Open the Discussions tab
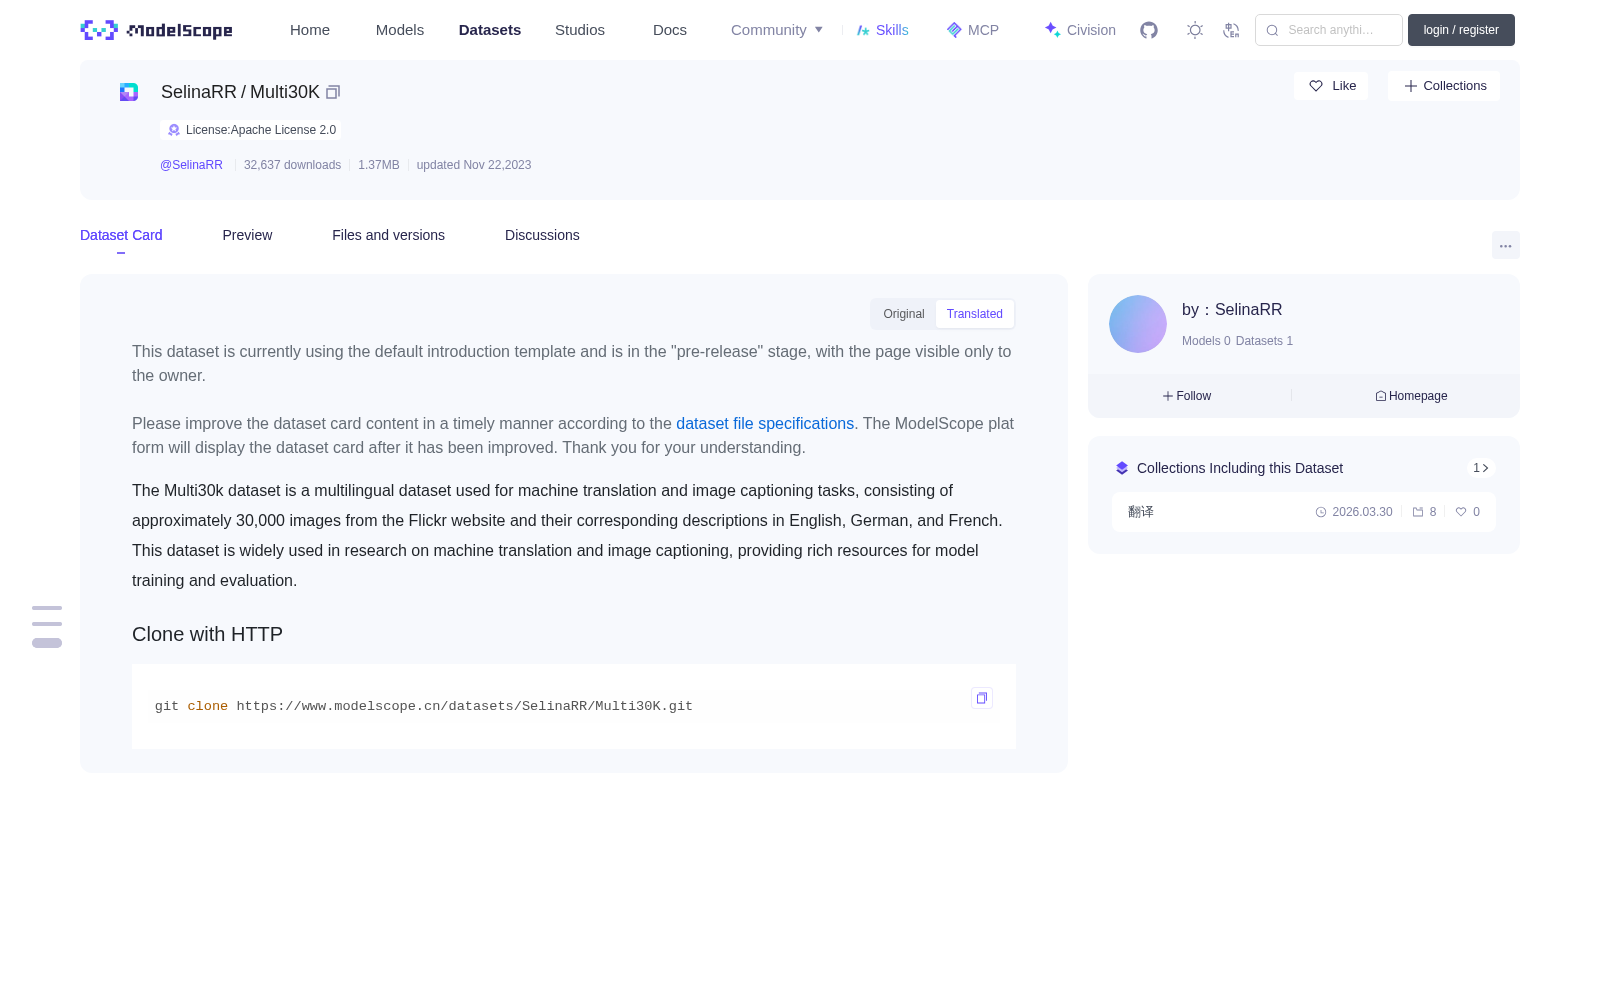This screenshot has height=1000, width=1600. pyautogui.click(x=542, y=235)
